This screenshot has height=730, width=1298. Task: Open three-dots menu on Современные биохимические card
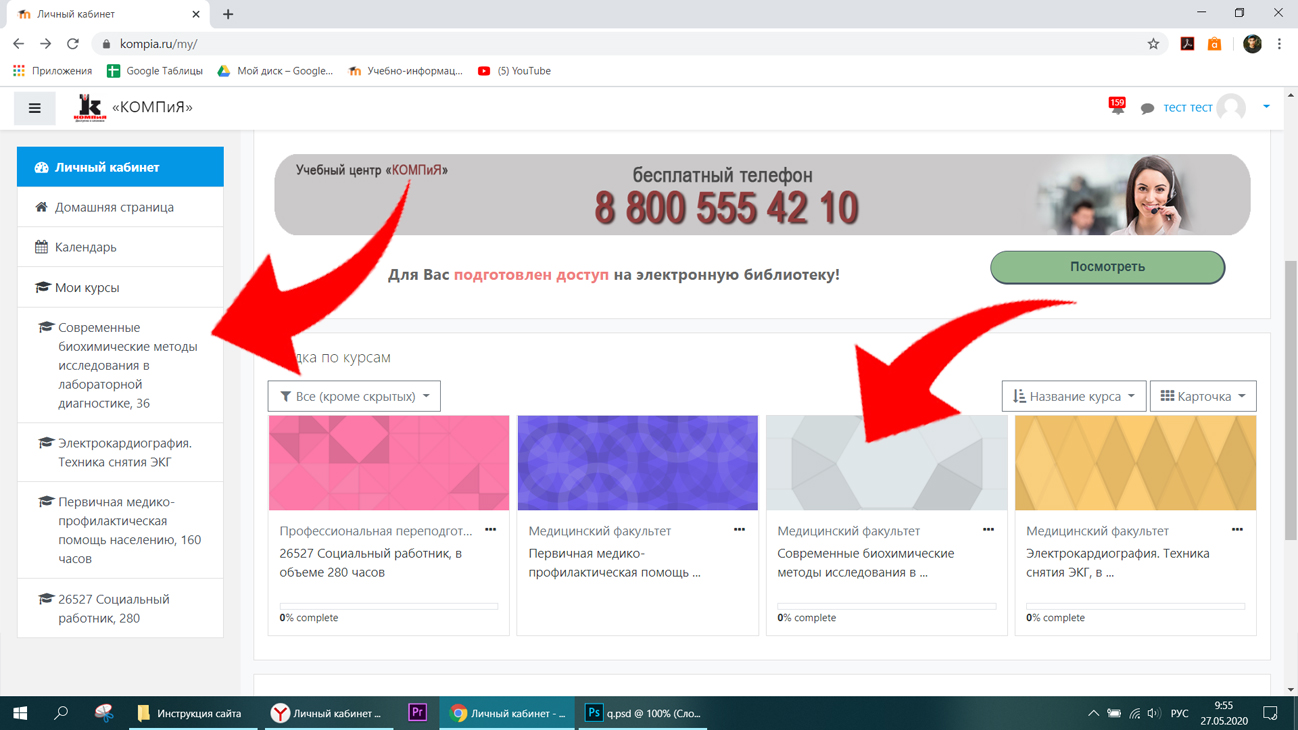point(988,530)
